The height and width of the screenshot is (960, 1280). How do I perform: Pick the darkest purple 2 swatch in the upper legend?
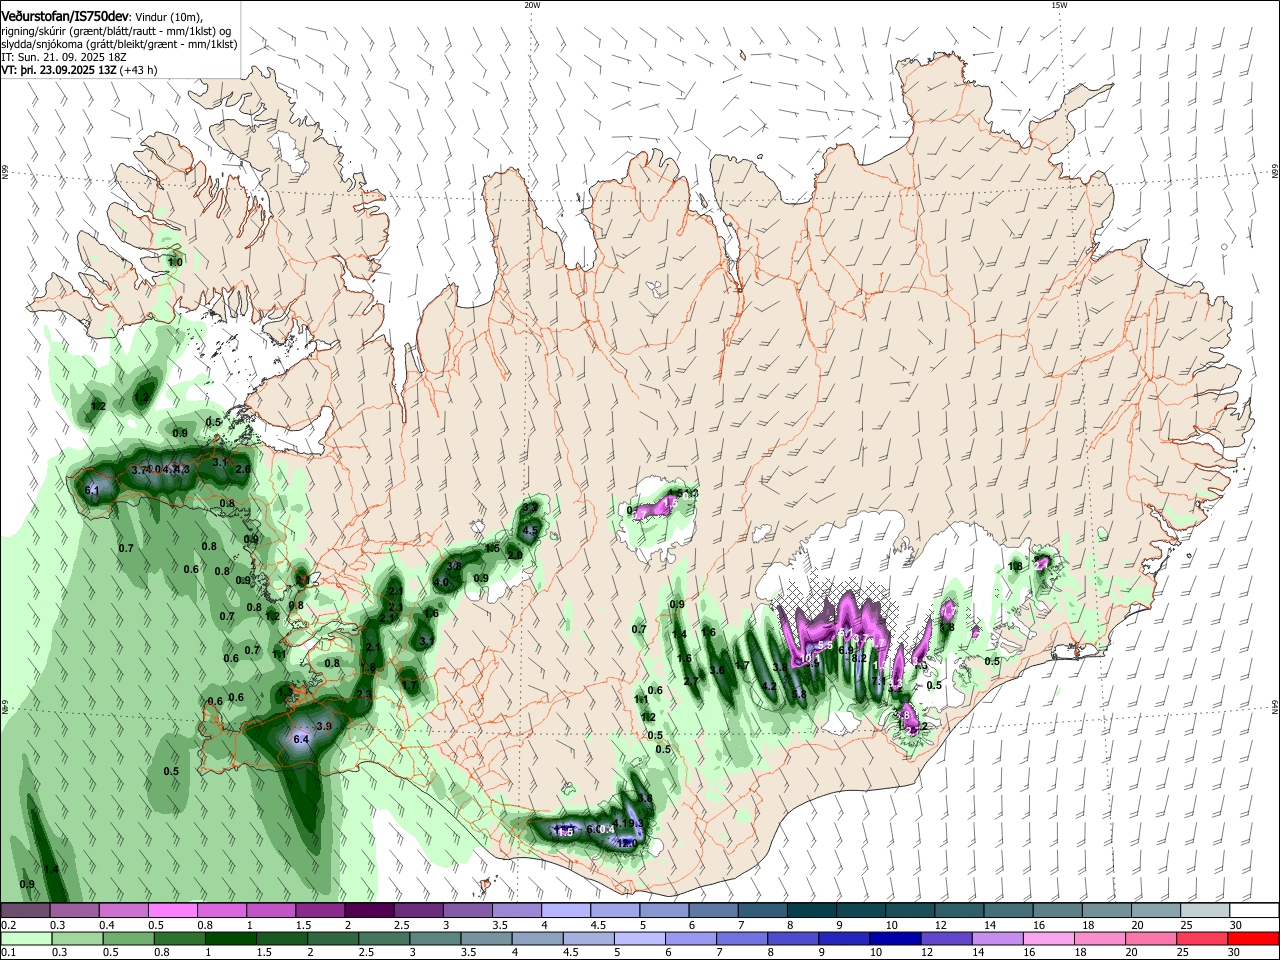369,911
